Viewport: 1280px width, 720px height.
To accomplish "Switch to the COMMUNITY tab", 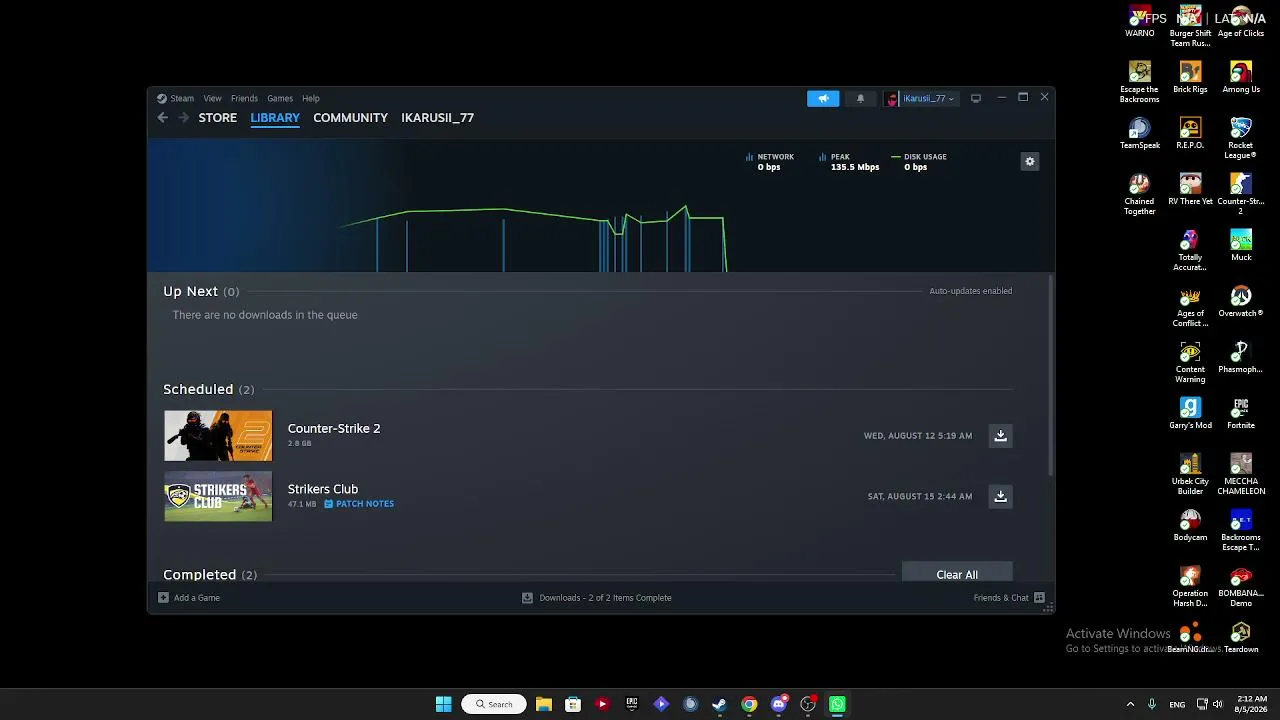I will [x=350, y=117].
